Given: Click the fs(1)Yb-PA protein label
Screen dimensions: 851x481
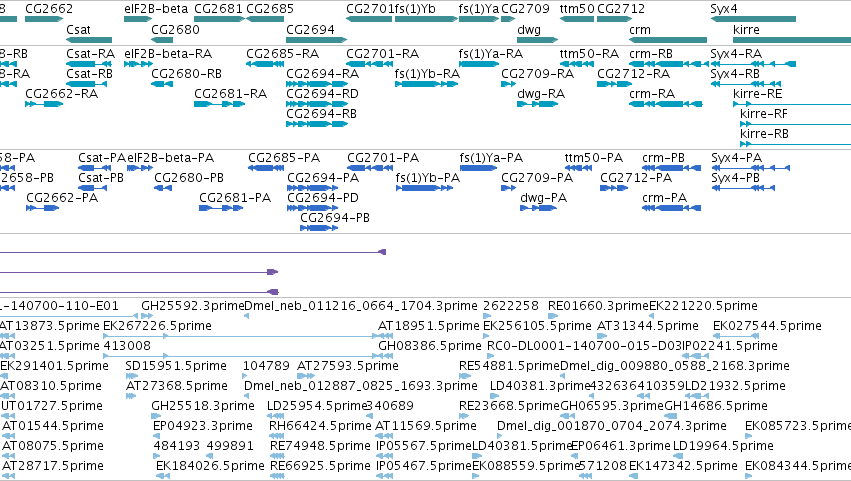Looking at the screenshot, I should click(428, 178).
